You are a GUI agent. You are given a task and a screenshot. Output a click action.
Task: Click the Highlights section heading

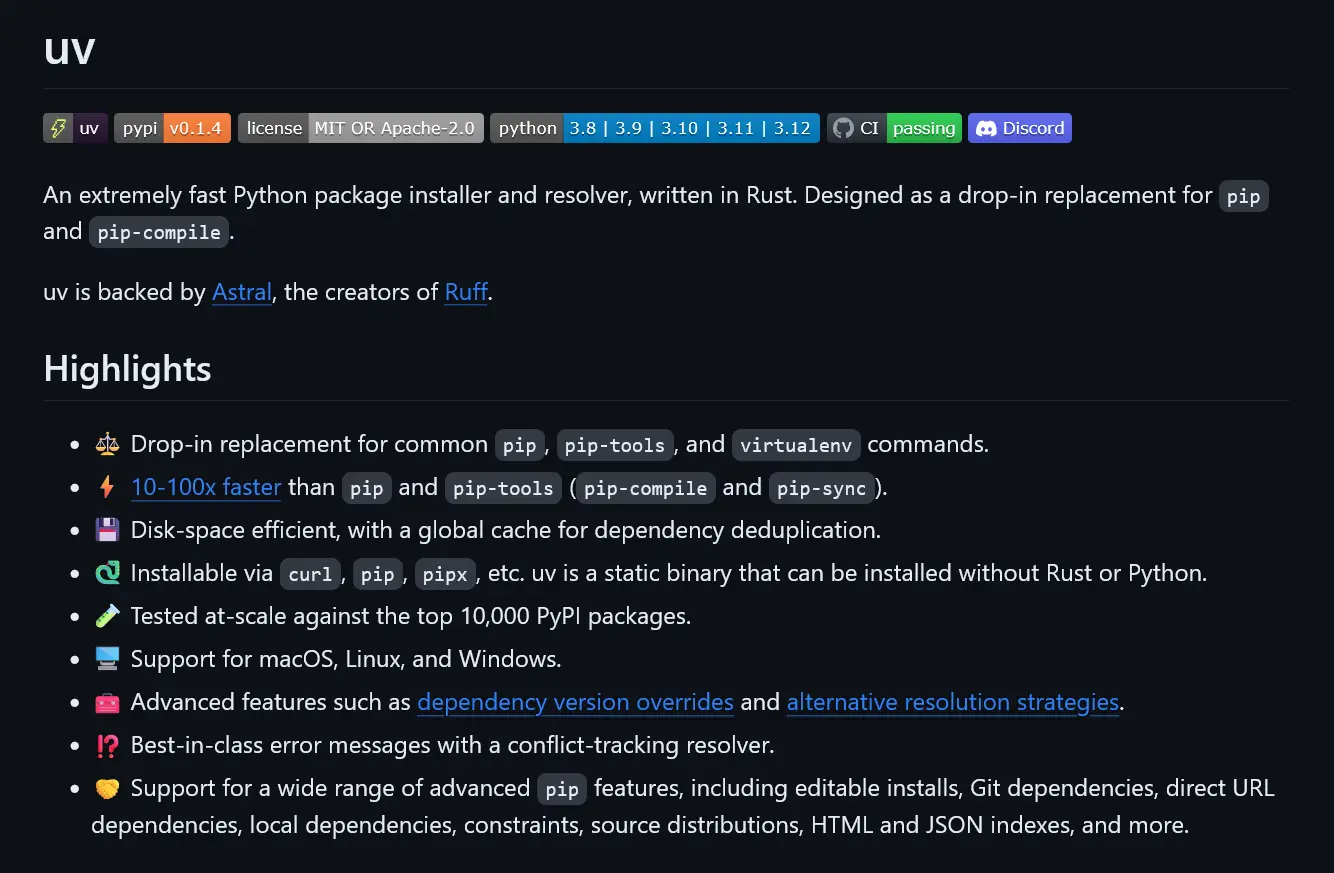click(x=127, y=369)
